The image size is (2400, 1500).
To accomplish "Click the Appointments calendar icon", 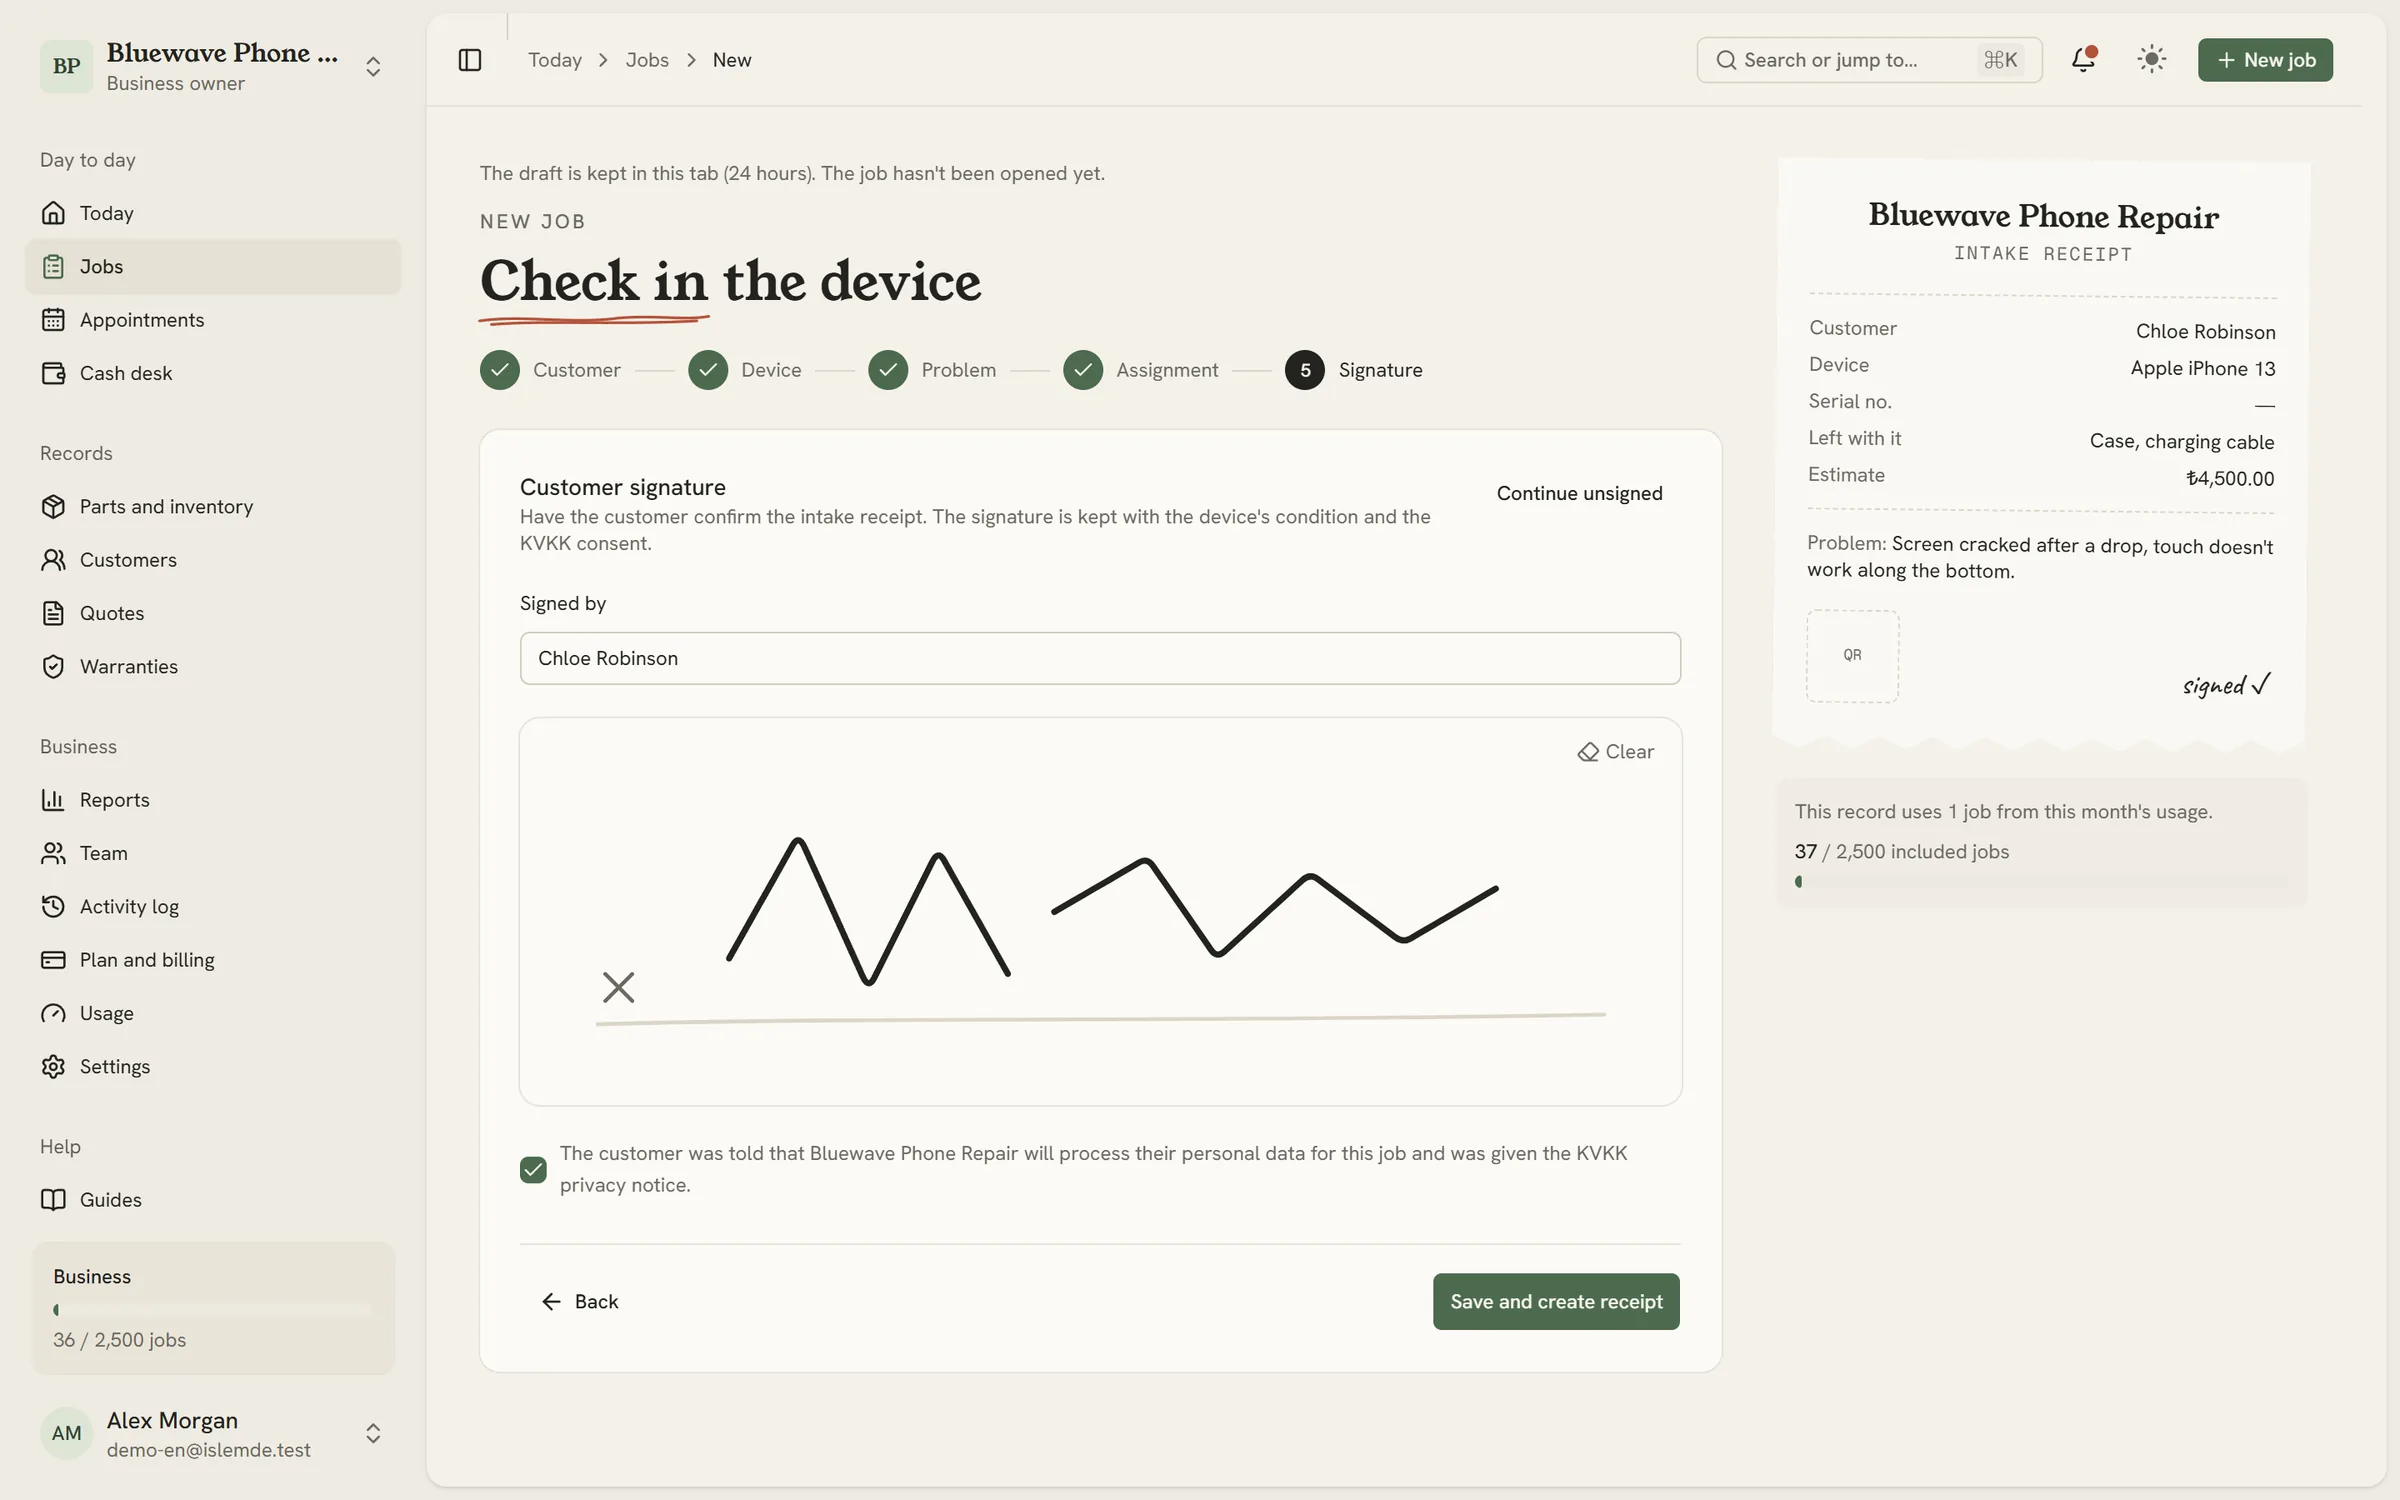I will click(53, 320).
